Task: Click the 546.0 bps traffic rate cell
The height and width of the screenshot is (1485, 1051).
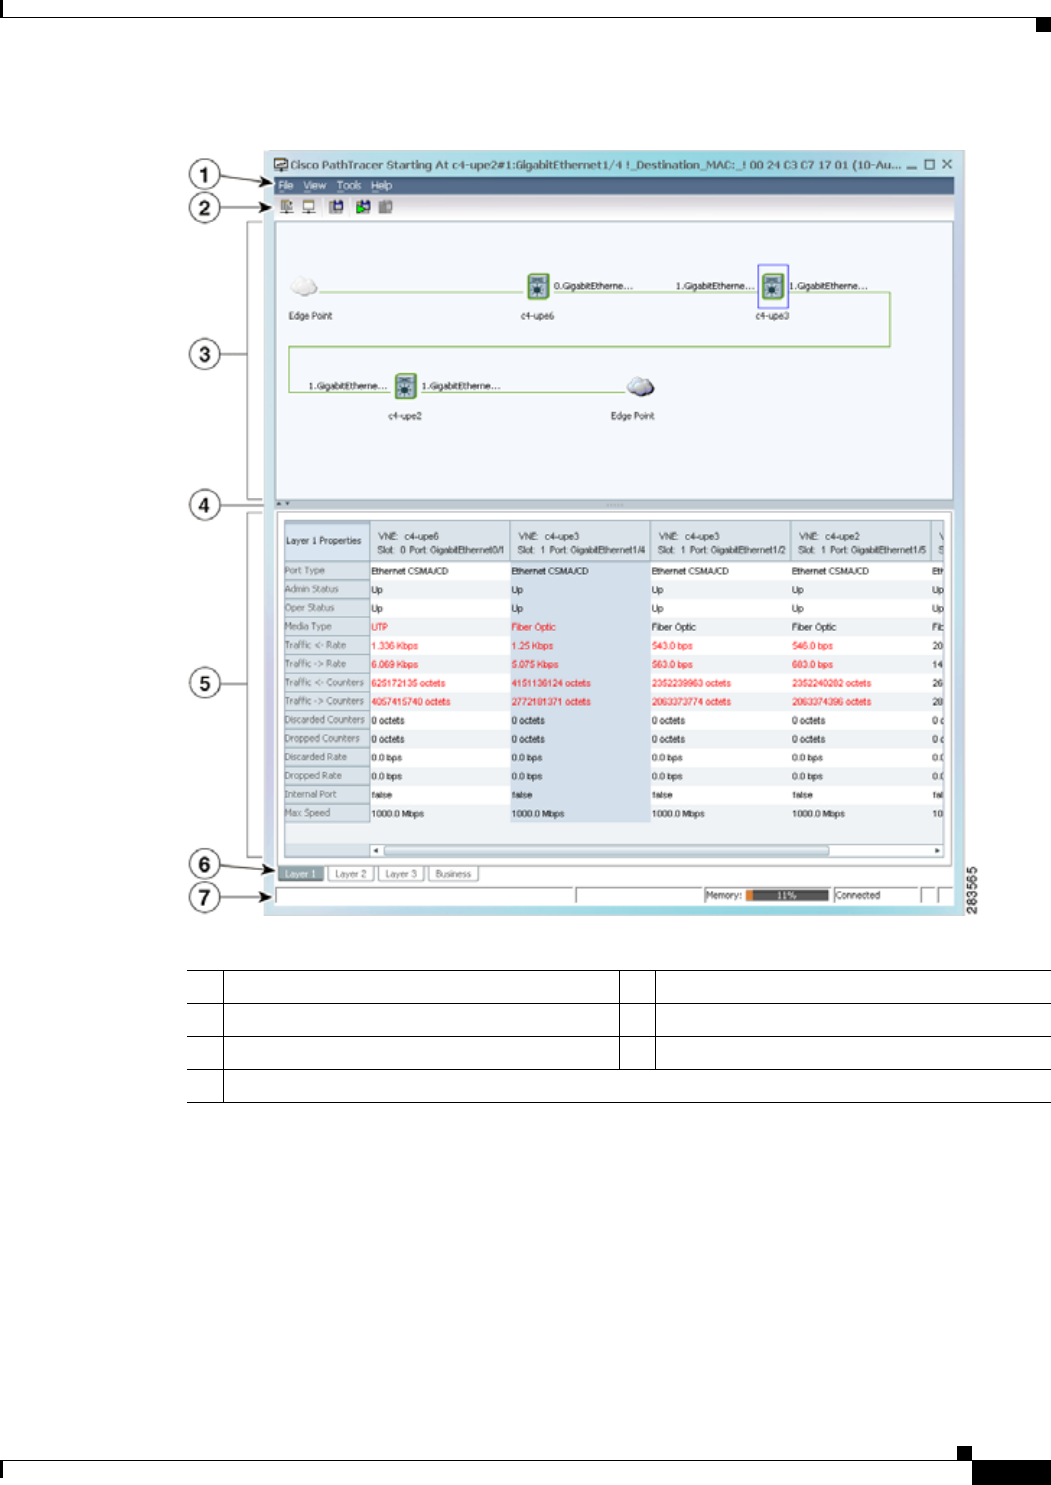Action: click(x=860, y=646)
